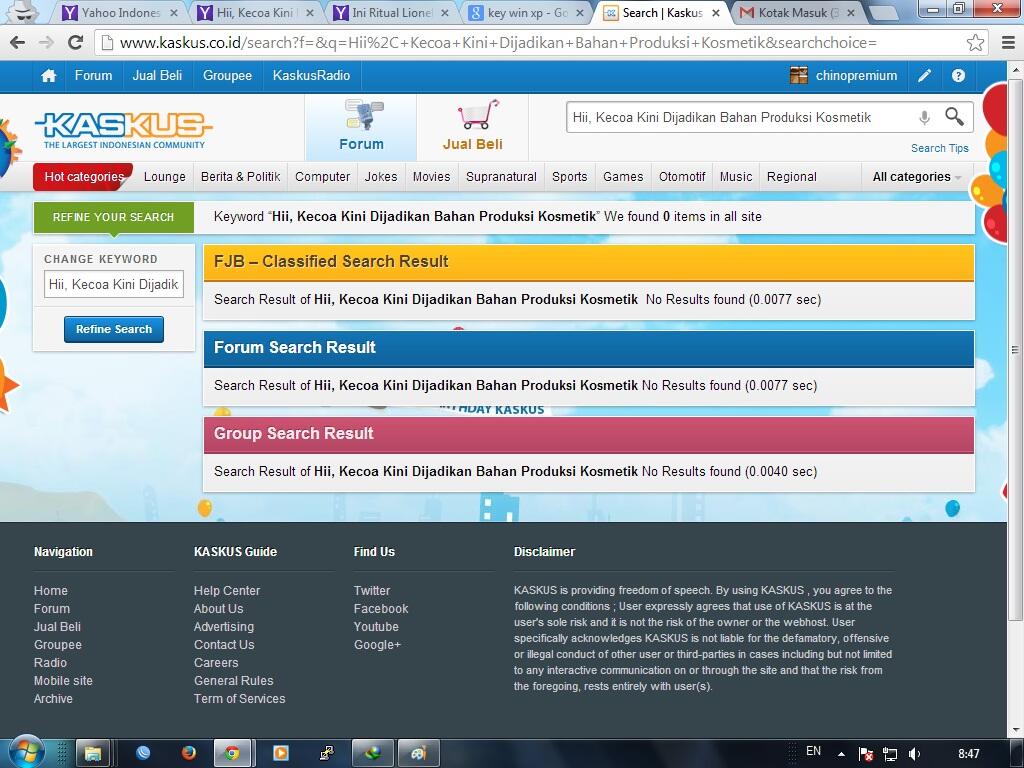This screenshot has width=1024, height=768.
Task: Select the Jual Beli shopping cart section
Action: pos(473,127)
